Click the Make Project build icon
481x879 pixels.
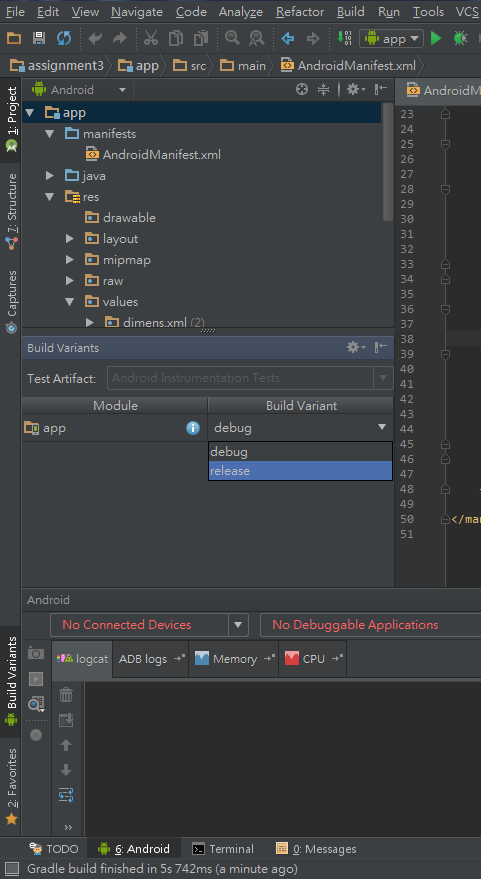pos(344,38)
